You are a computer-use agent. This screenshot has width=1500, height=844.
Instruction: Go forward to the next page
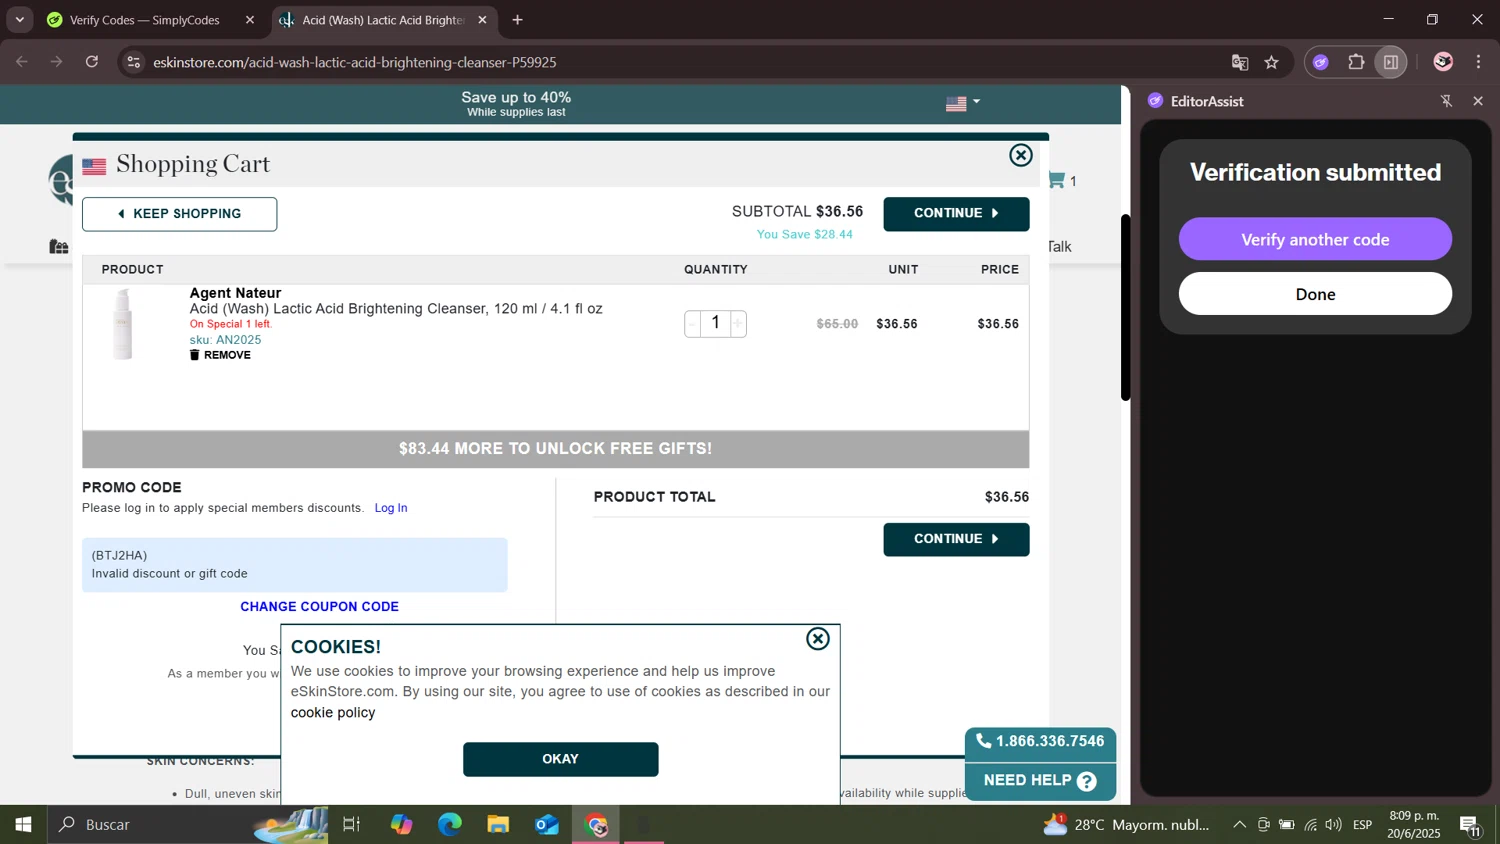click(57, 62)
